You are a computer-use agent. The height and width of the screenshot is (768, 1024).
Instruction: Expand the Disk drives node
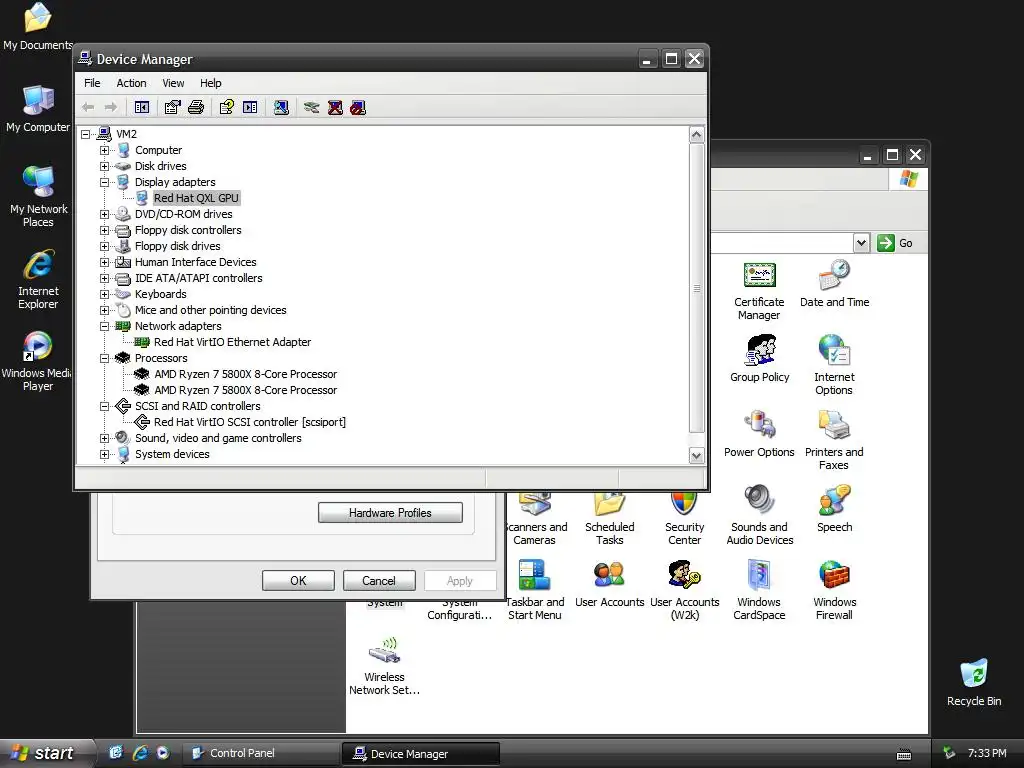tap(104, 166)
